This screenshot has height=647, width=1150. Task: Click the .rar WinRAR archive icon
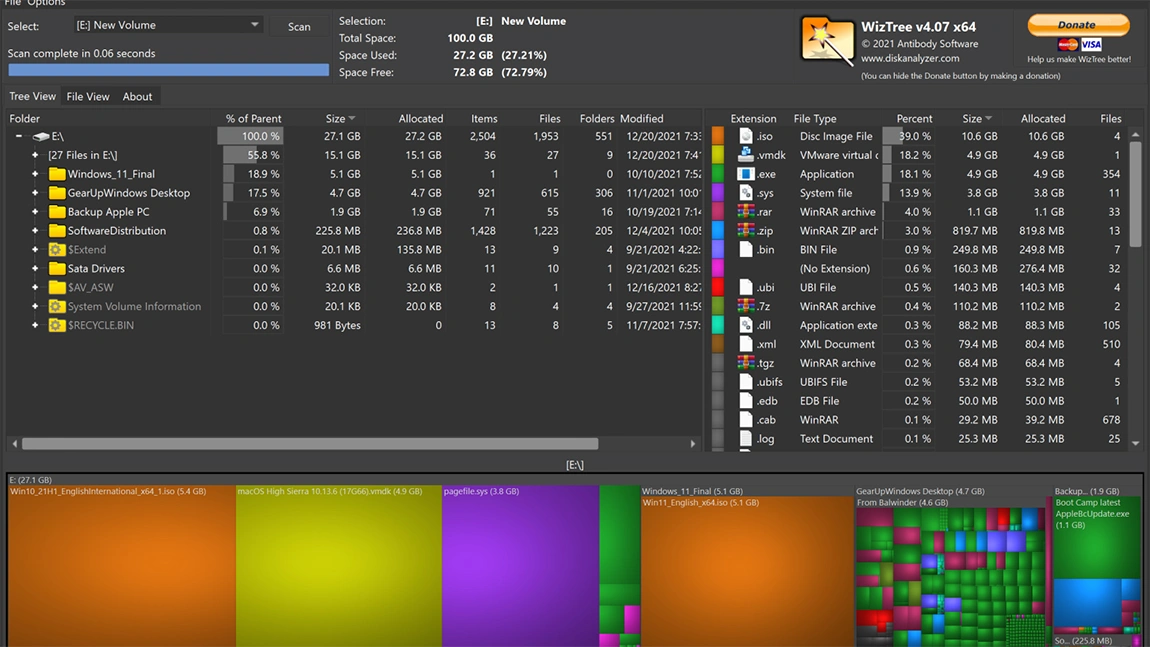click(x=746, y=212)
